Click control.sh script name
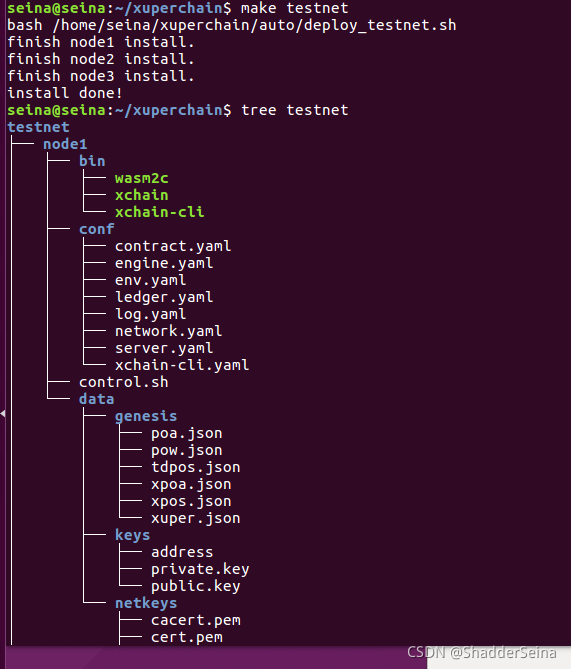The image size is (571, 669). tap(124, 382)
